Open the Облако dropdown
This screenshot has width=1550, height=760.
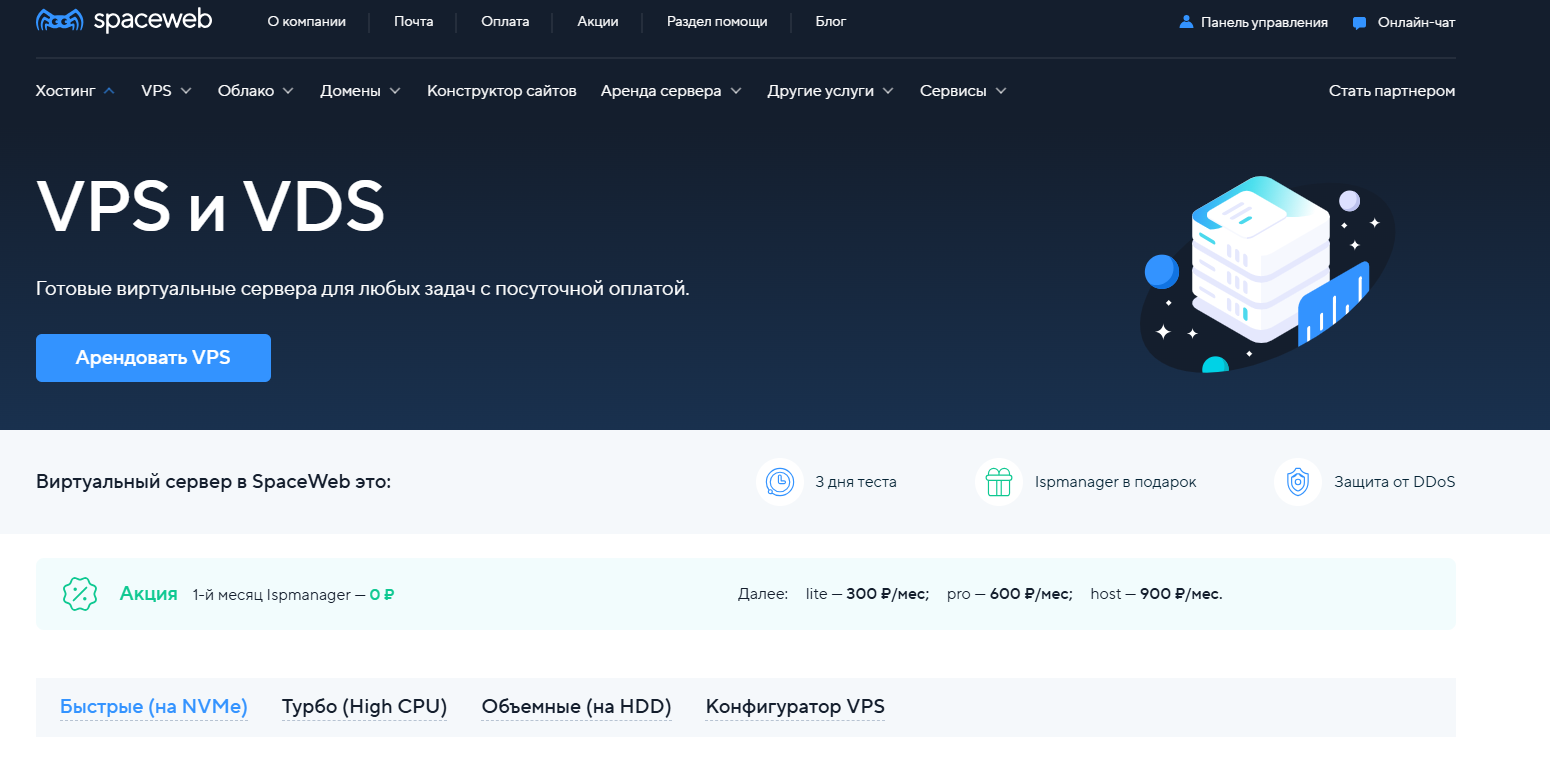point(256,91)
